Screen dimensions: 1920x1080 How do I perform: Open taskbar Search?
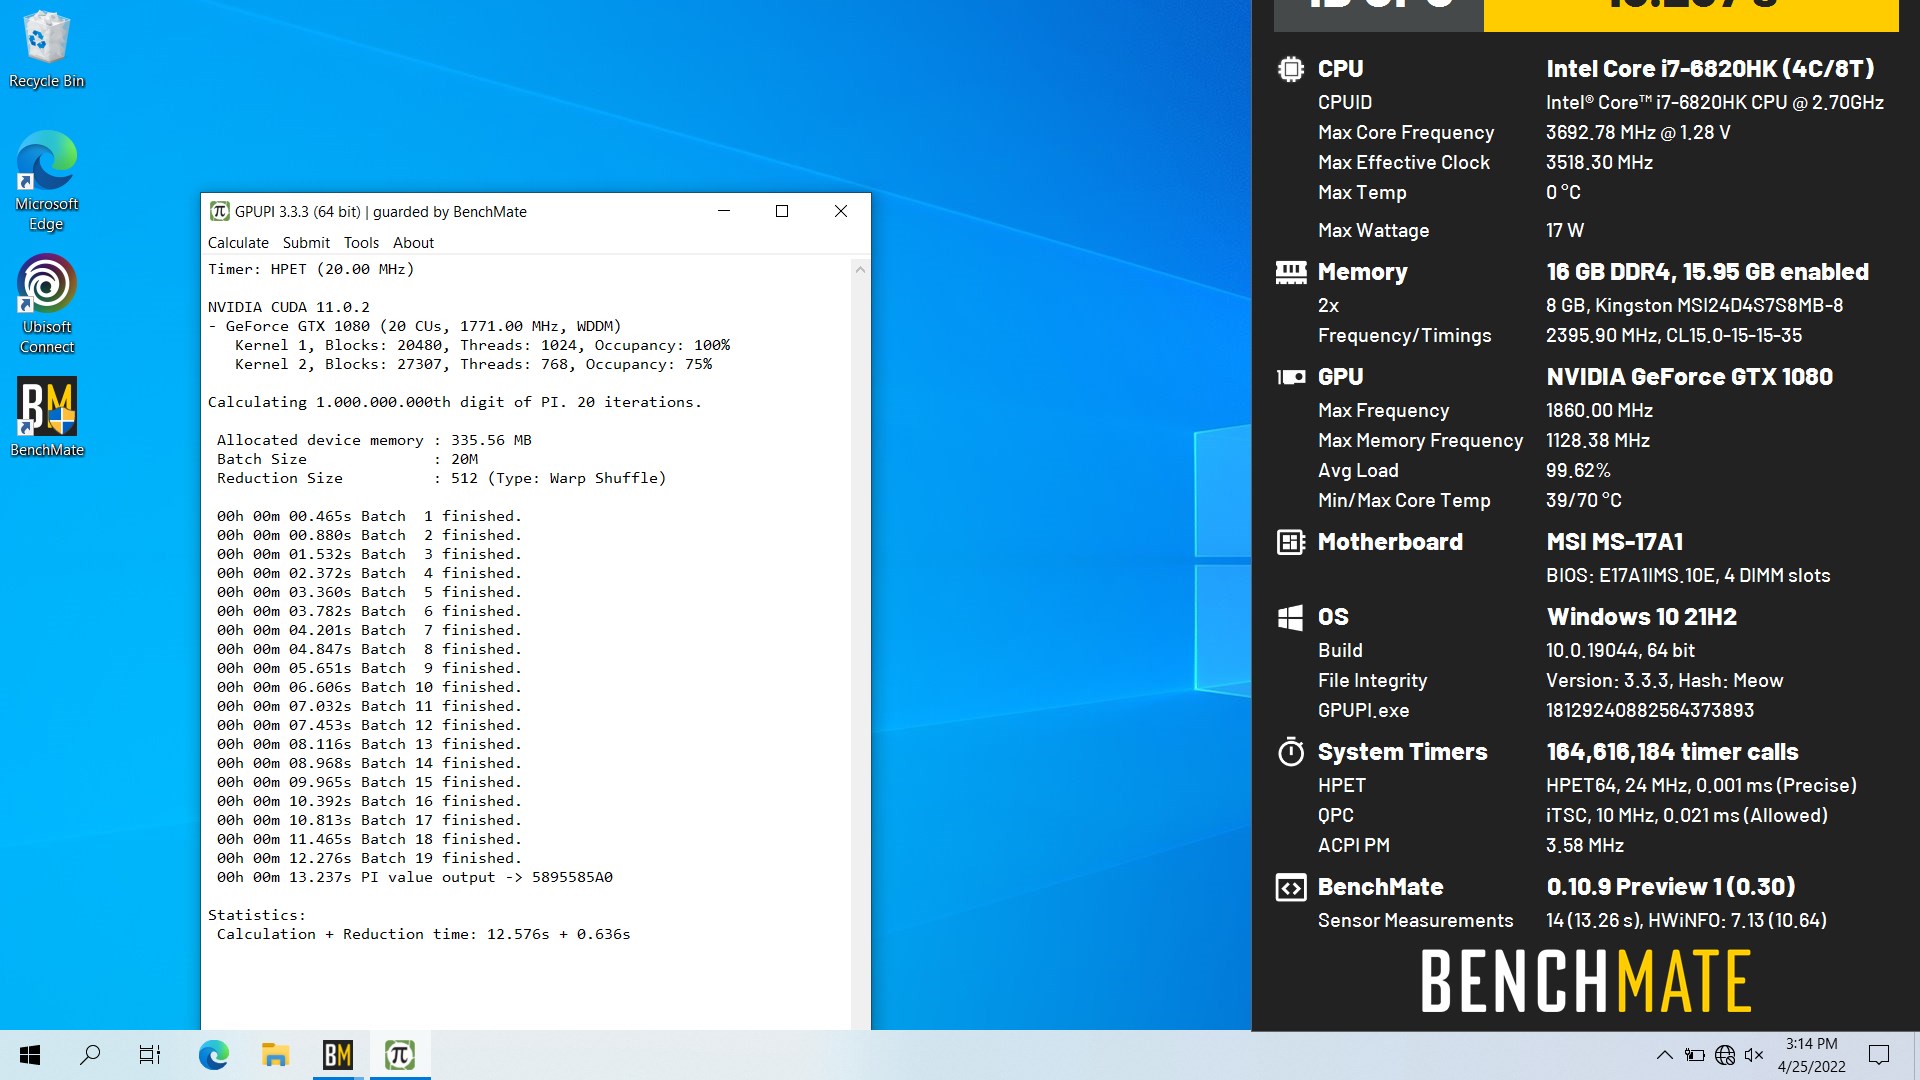tap(90, 1055)
